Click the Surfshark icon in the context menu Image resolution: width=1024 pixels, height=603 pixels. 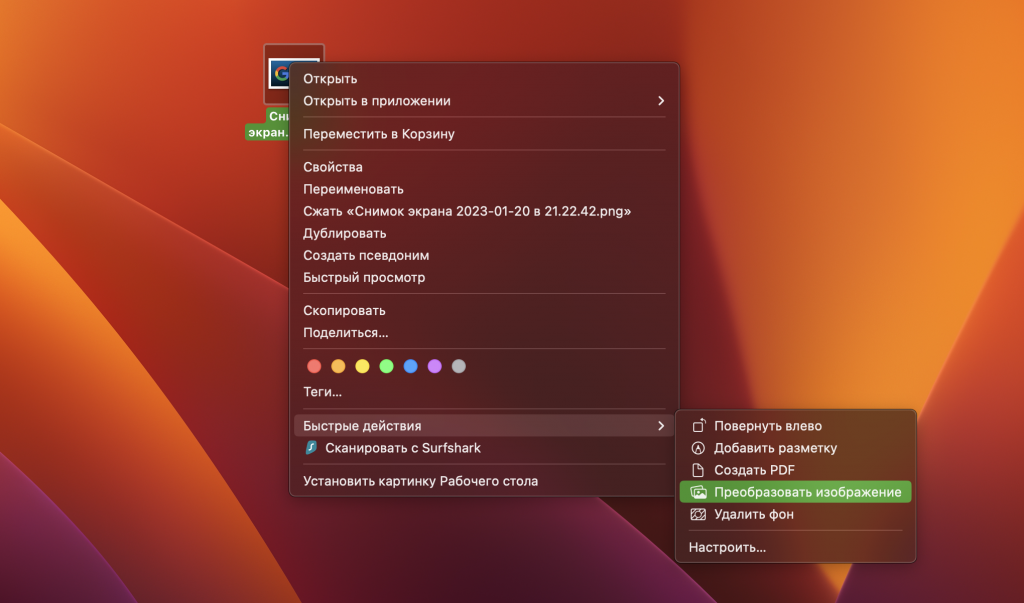point(312,448)
